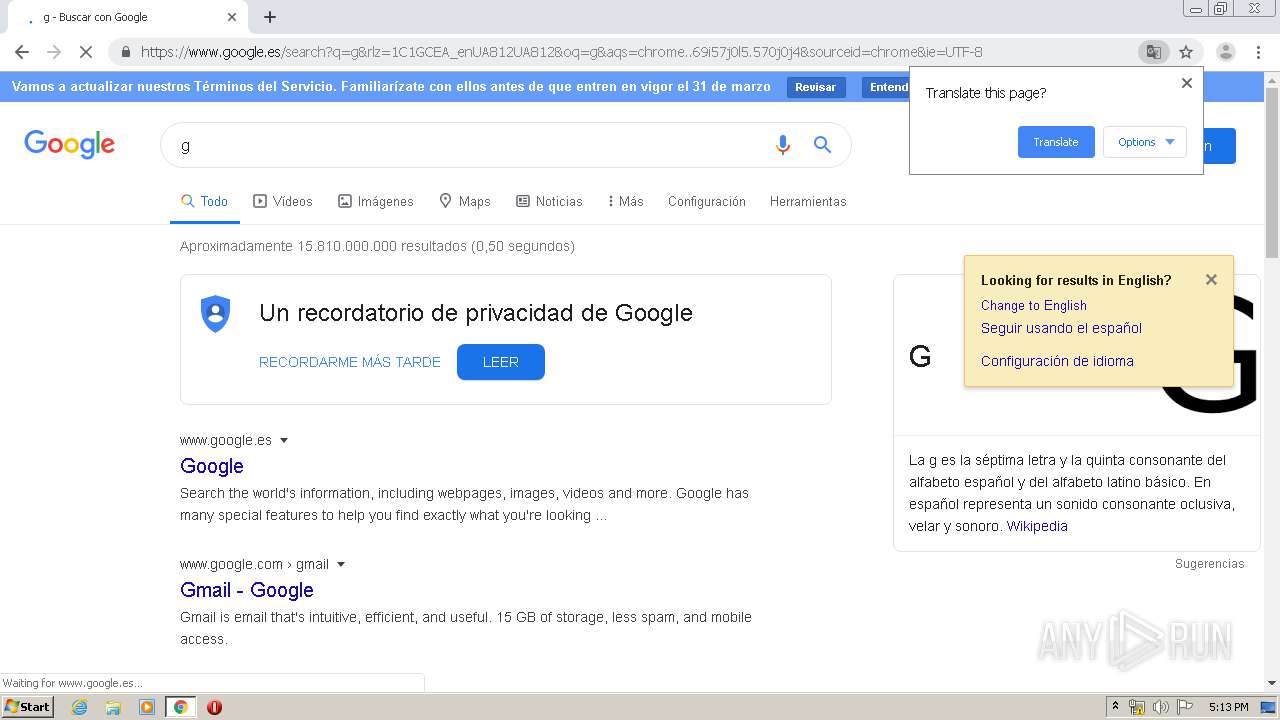Open Herramientas search tools
Image resolution: width=1280 pixels, height=720 pixels.
808,201
